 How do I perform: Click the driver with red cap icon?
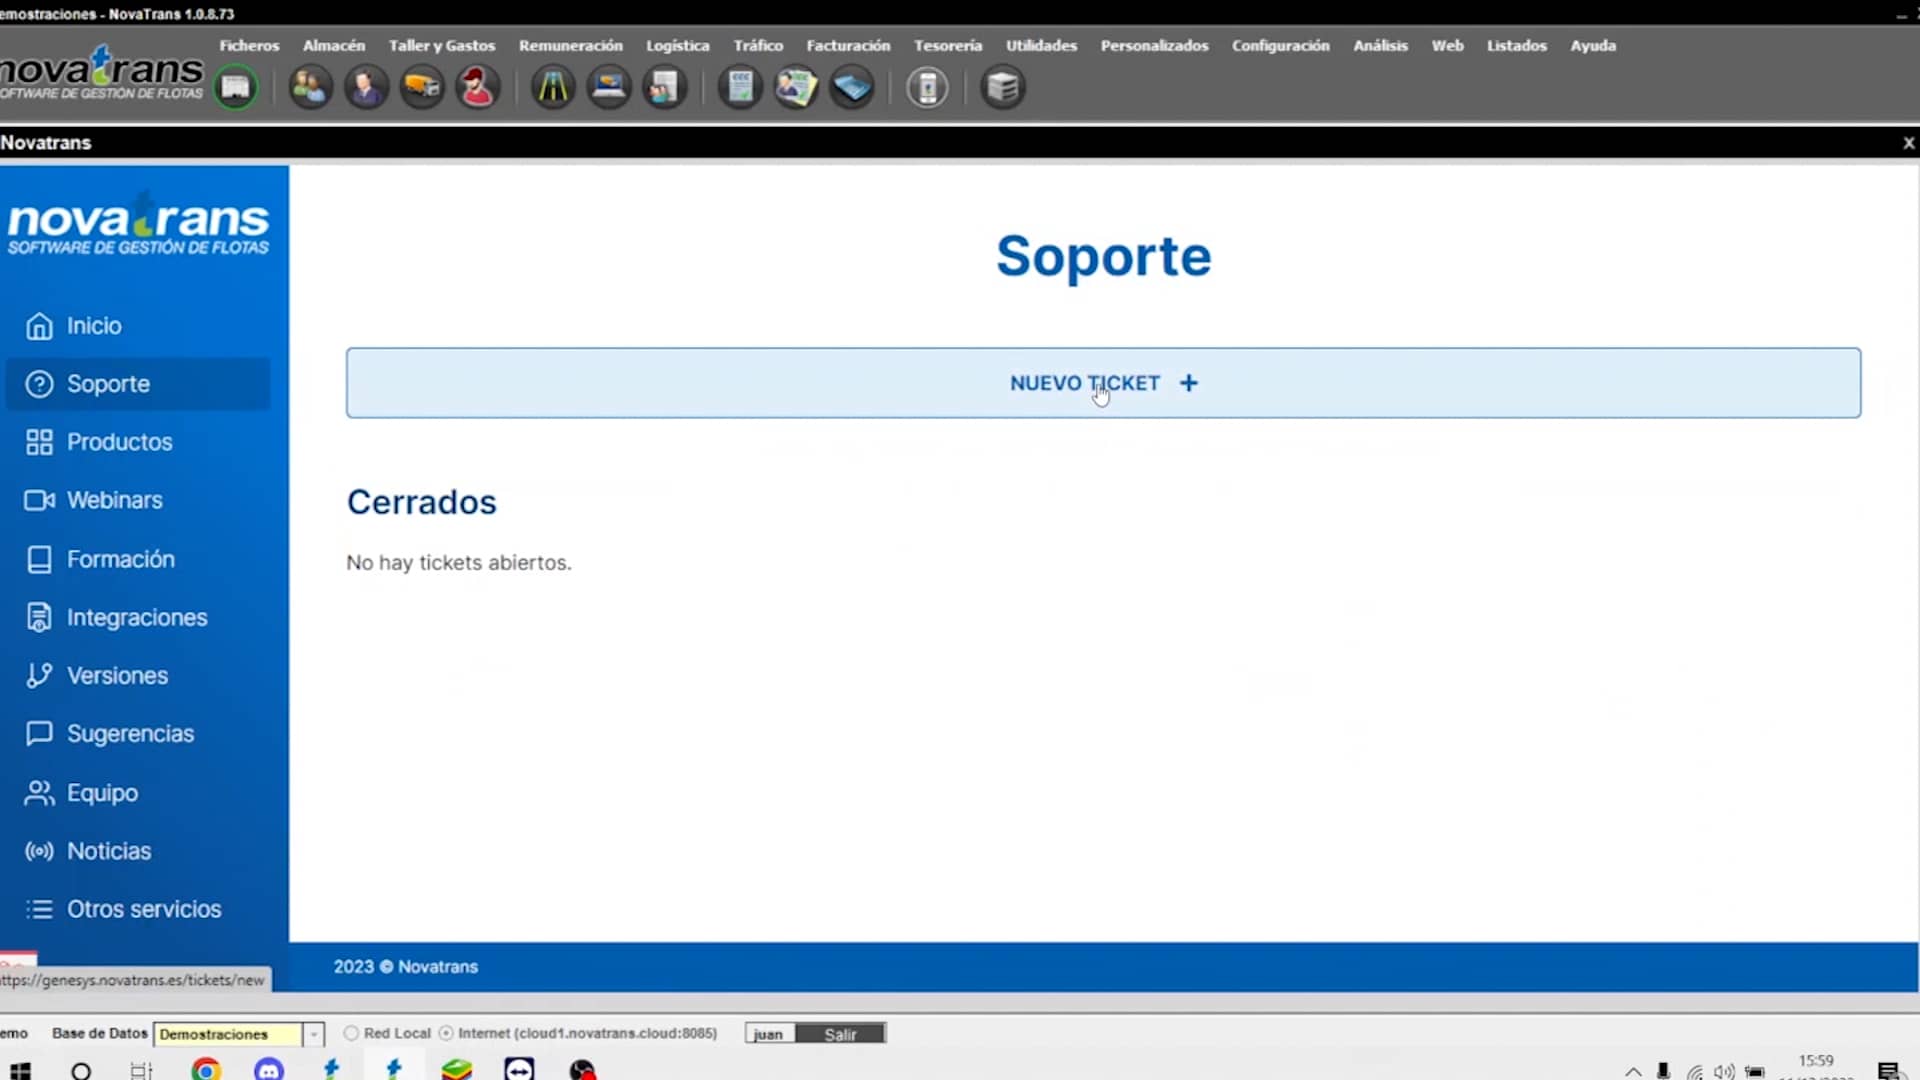point(477,88)
